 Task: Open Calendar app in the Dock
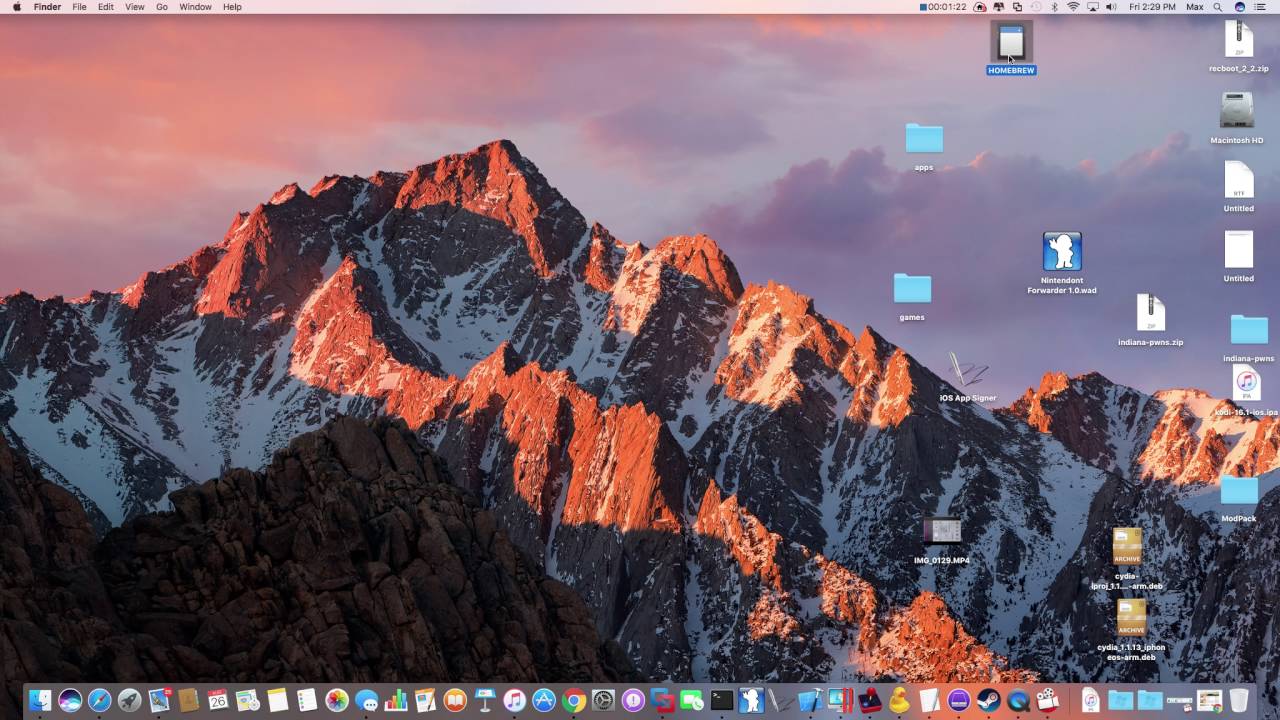tap(218, 700)
